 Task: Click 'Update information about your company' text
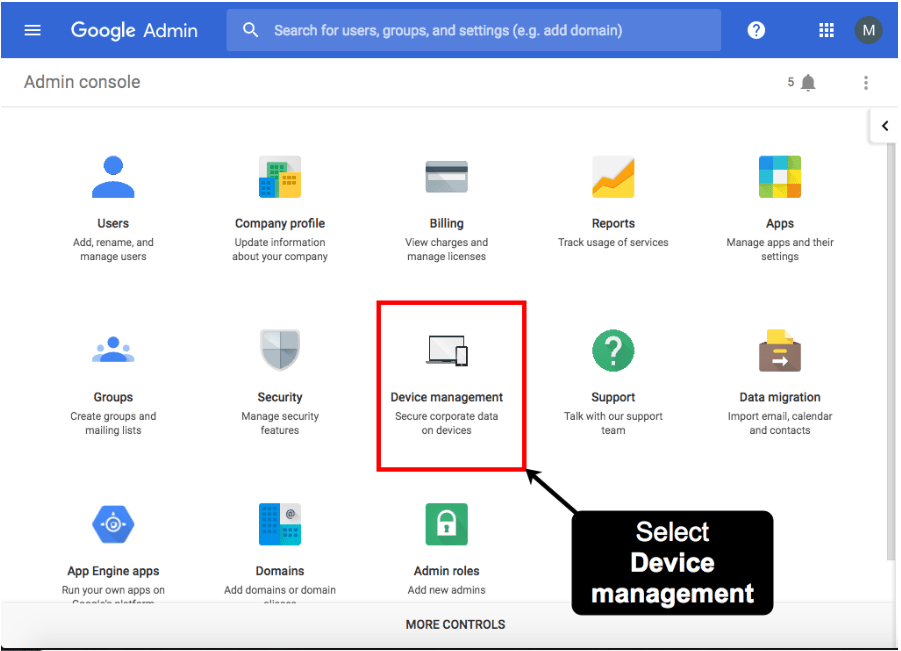(x=280, y=249)
